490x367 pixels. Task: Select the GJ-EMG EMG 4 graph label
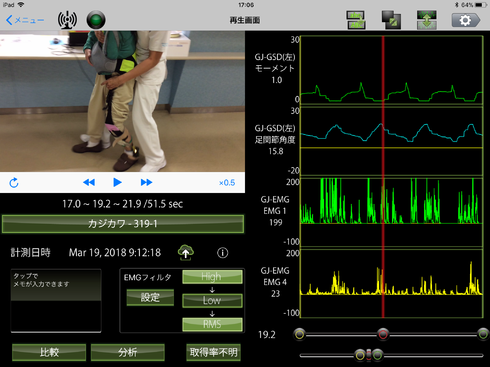275,282
